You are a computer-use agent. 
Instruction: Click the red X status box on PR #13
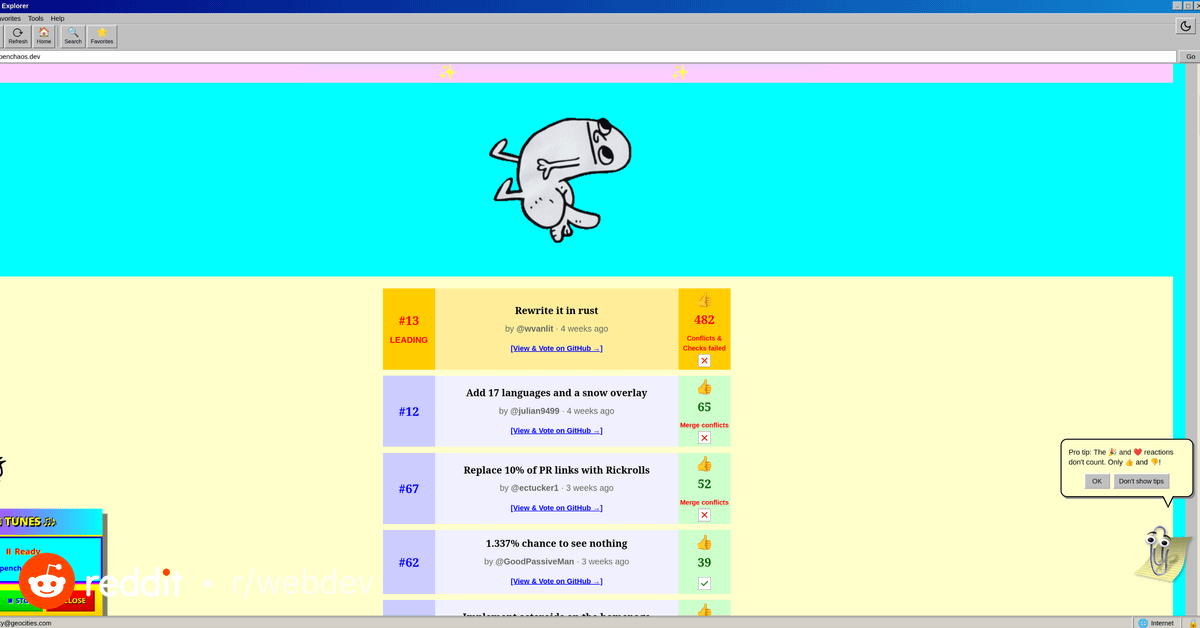click(x=704, y=361)
